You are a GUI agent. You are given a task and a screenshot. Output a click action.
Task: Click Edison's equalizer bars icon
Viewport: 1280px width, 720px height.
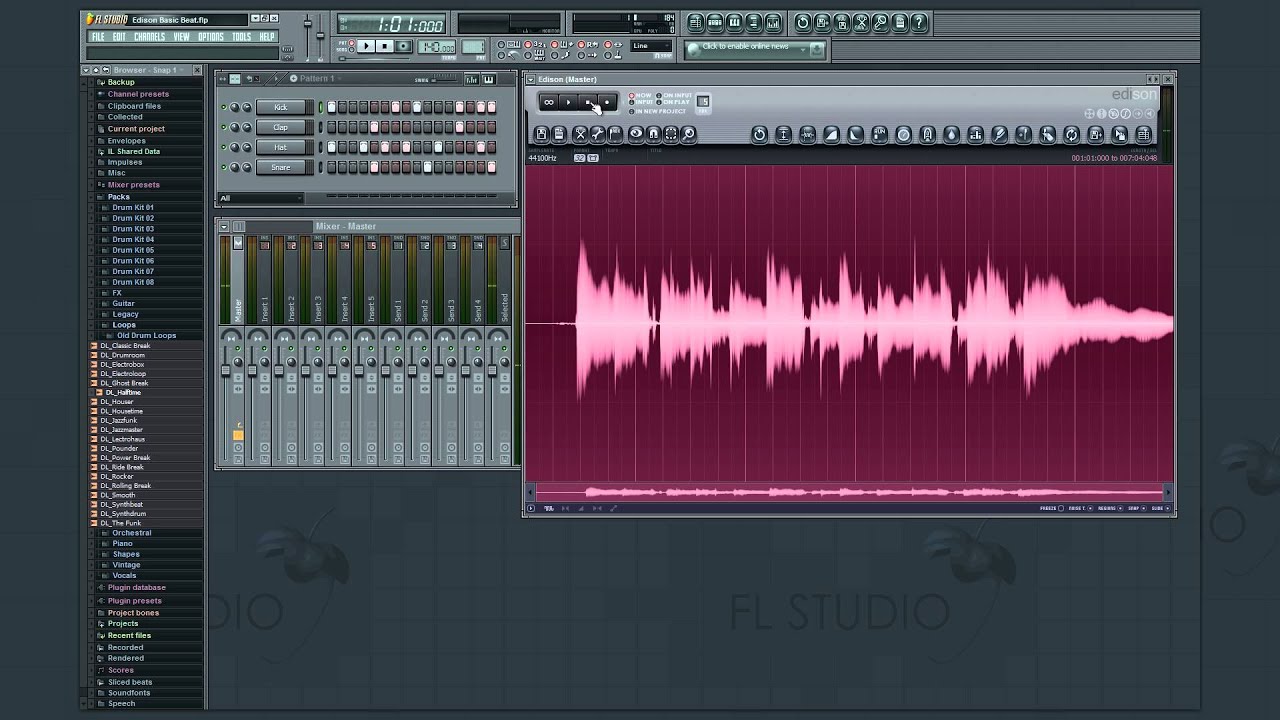coord(975,134)
